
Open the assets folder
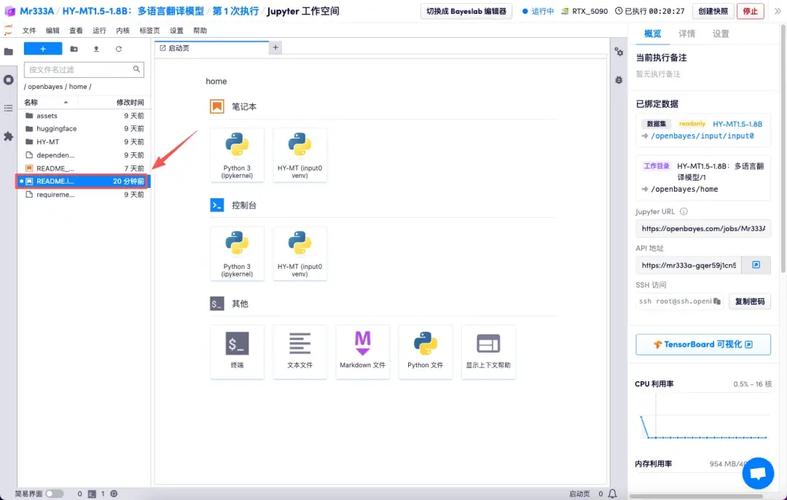tap(84, 115)
